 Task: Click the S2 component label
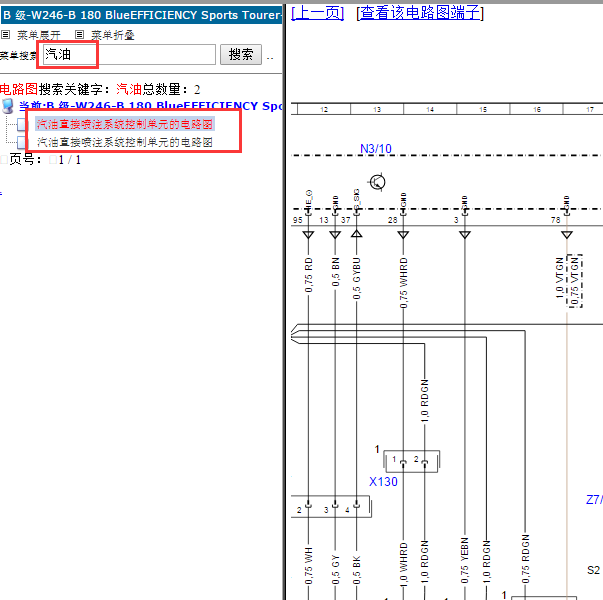coord(594,570)
